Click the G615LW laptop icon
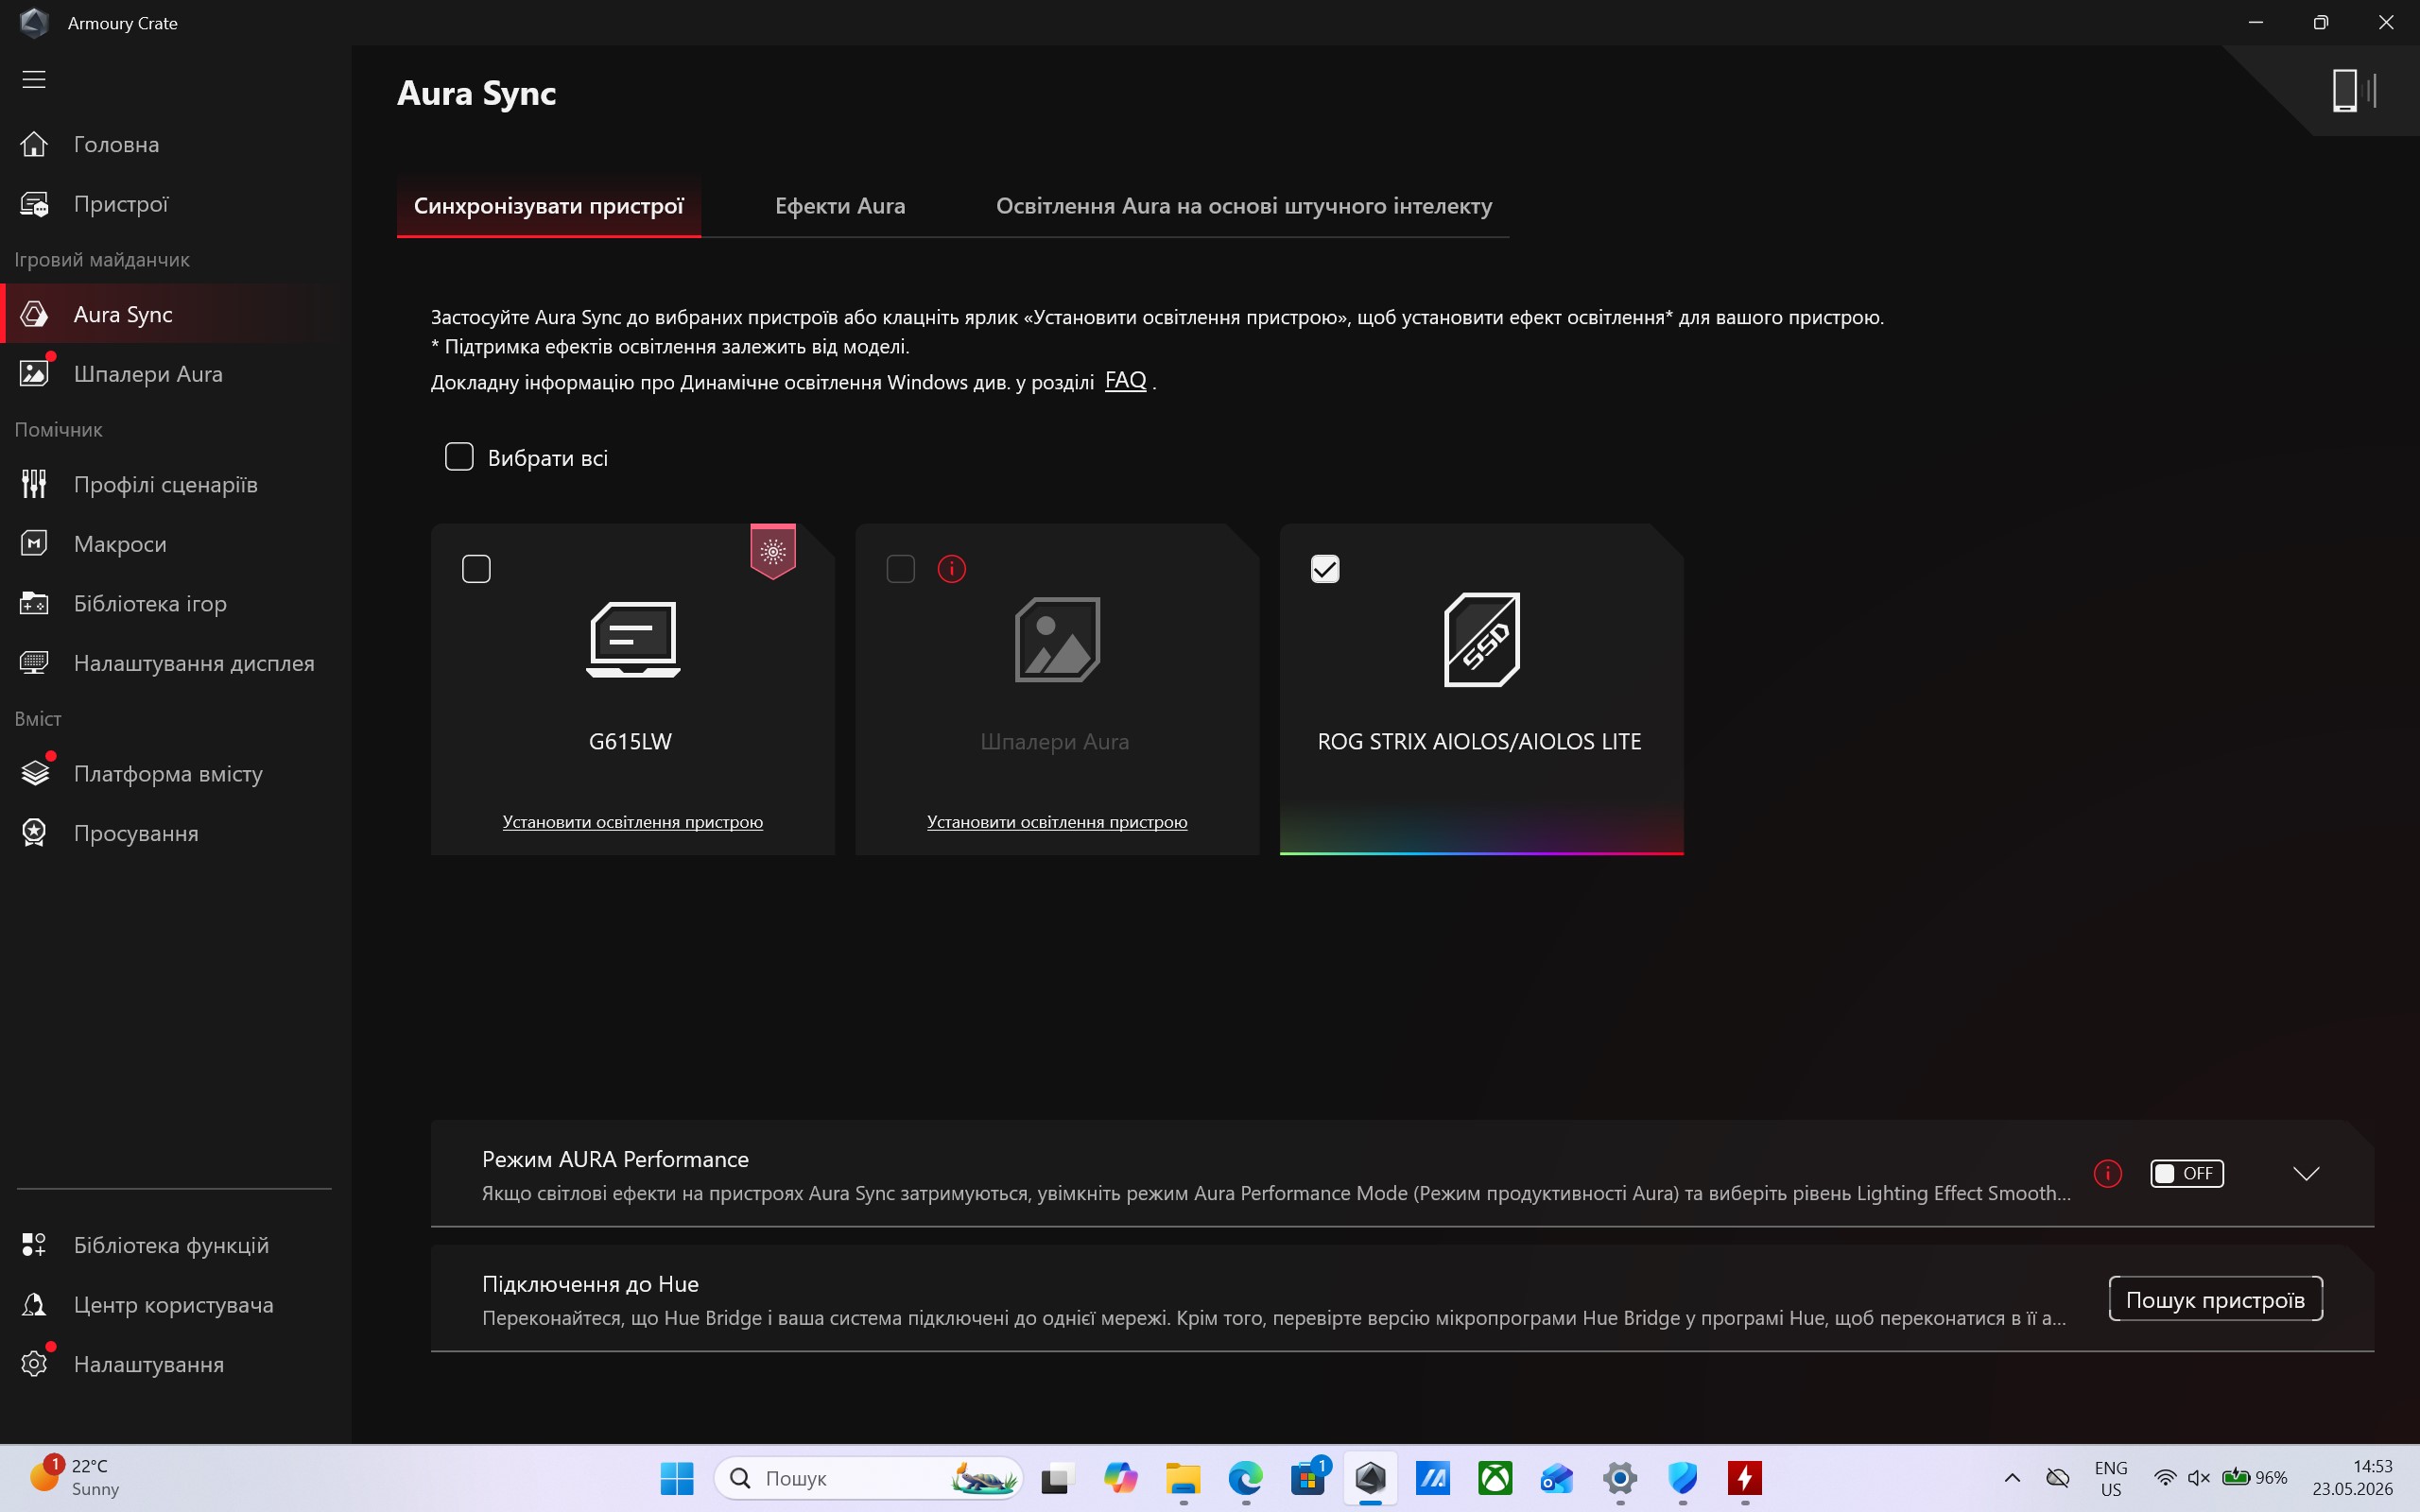 point(633,640)
